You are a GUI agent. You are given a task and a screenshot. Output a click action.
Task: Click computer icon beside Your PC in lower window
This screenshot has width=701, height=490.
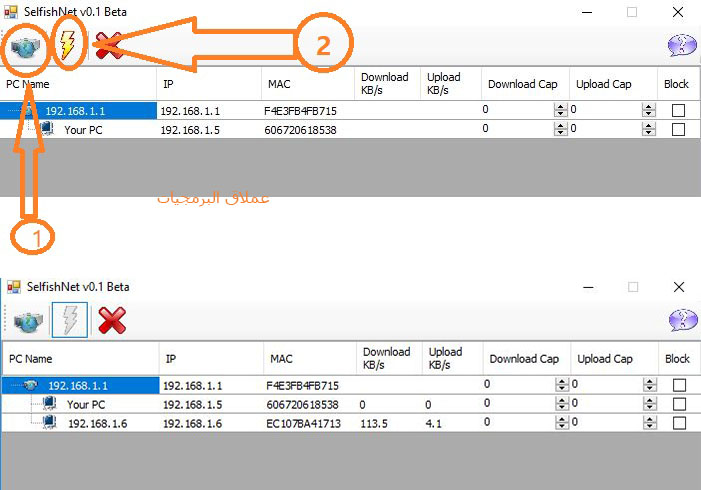[x=50, y=404]
